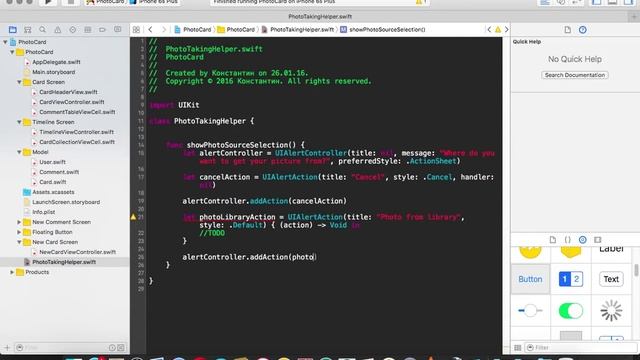This screenshot has width=640, height=360.
Task: Open the Code Snippet library braces icon
Action: 567,240
